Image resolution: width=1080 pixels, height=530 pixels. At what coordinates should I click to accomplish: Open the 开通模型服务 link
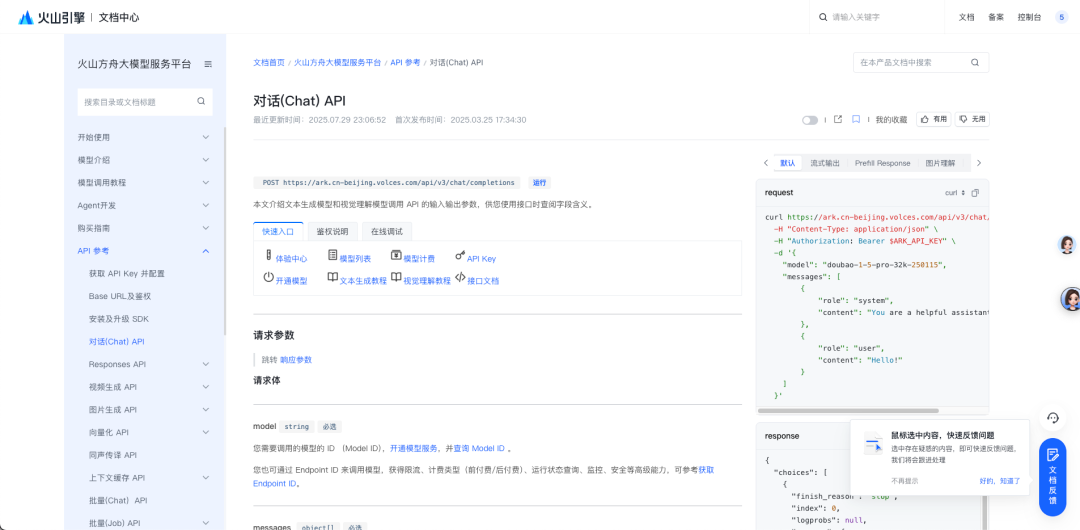(413, 448)
